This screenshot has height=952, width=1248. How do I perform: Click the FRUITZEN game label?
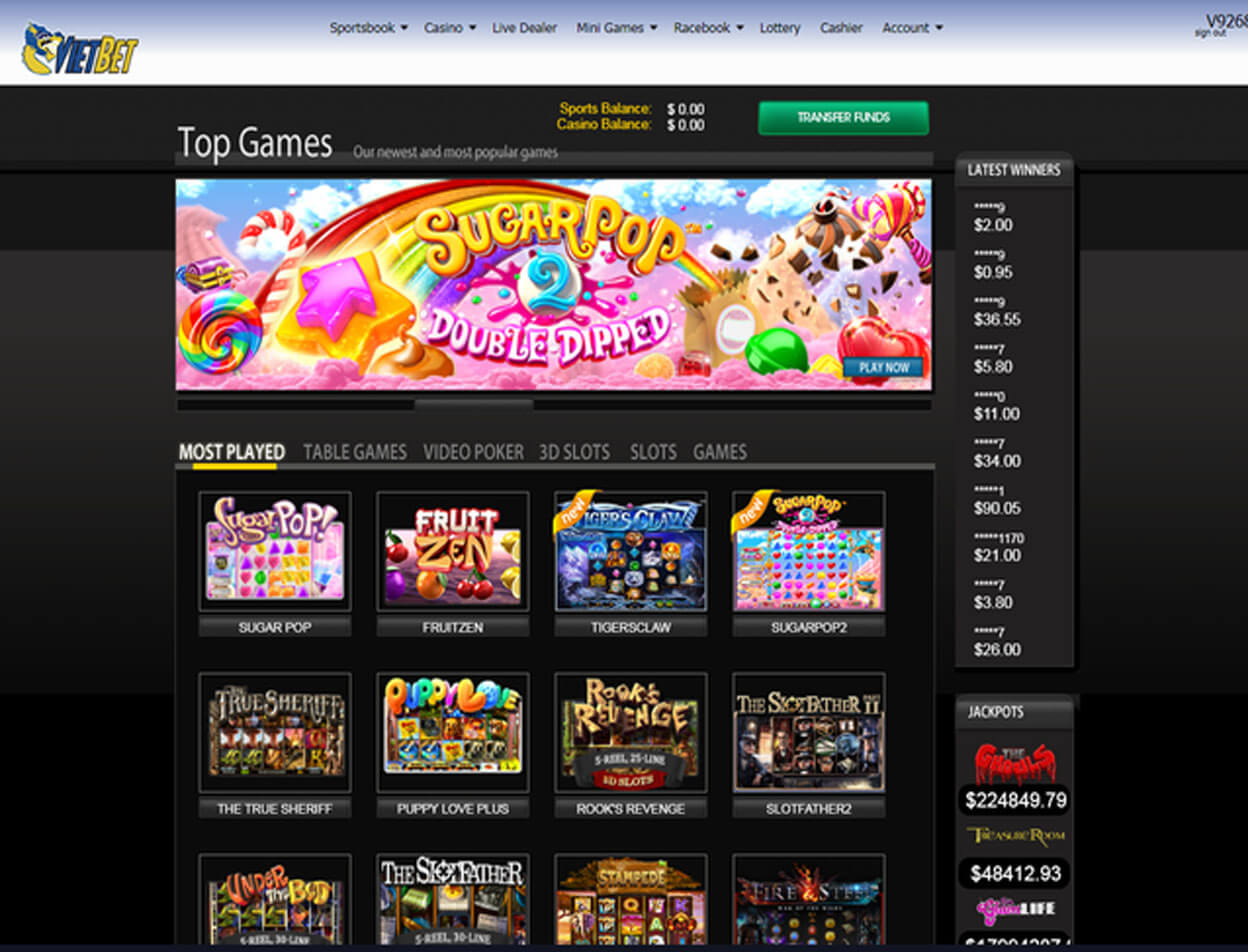[x=453, y=627]
